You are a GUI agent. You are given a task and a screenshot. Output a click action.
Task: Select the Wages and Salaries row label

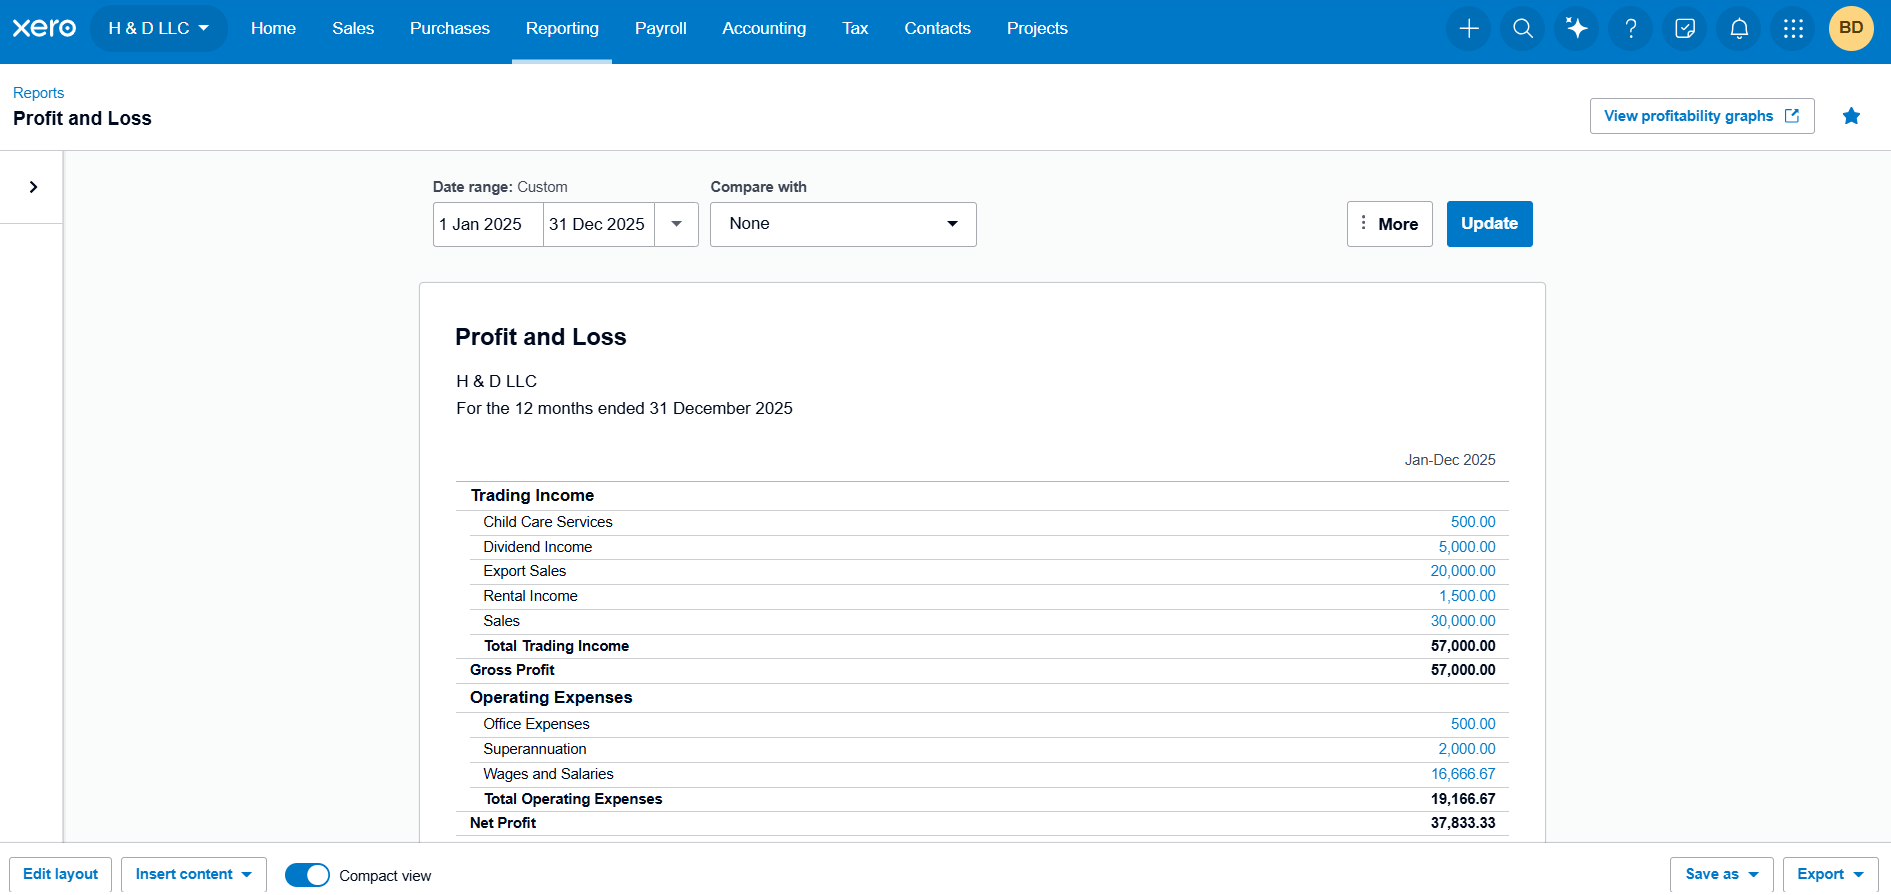(548, 774)
